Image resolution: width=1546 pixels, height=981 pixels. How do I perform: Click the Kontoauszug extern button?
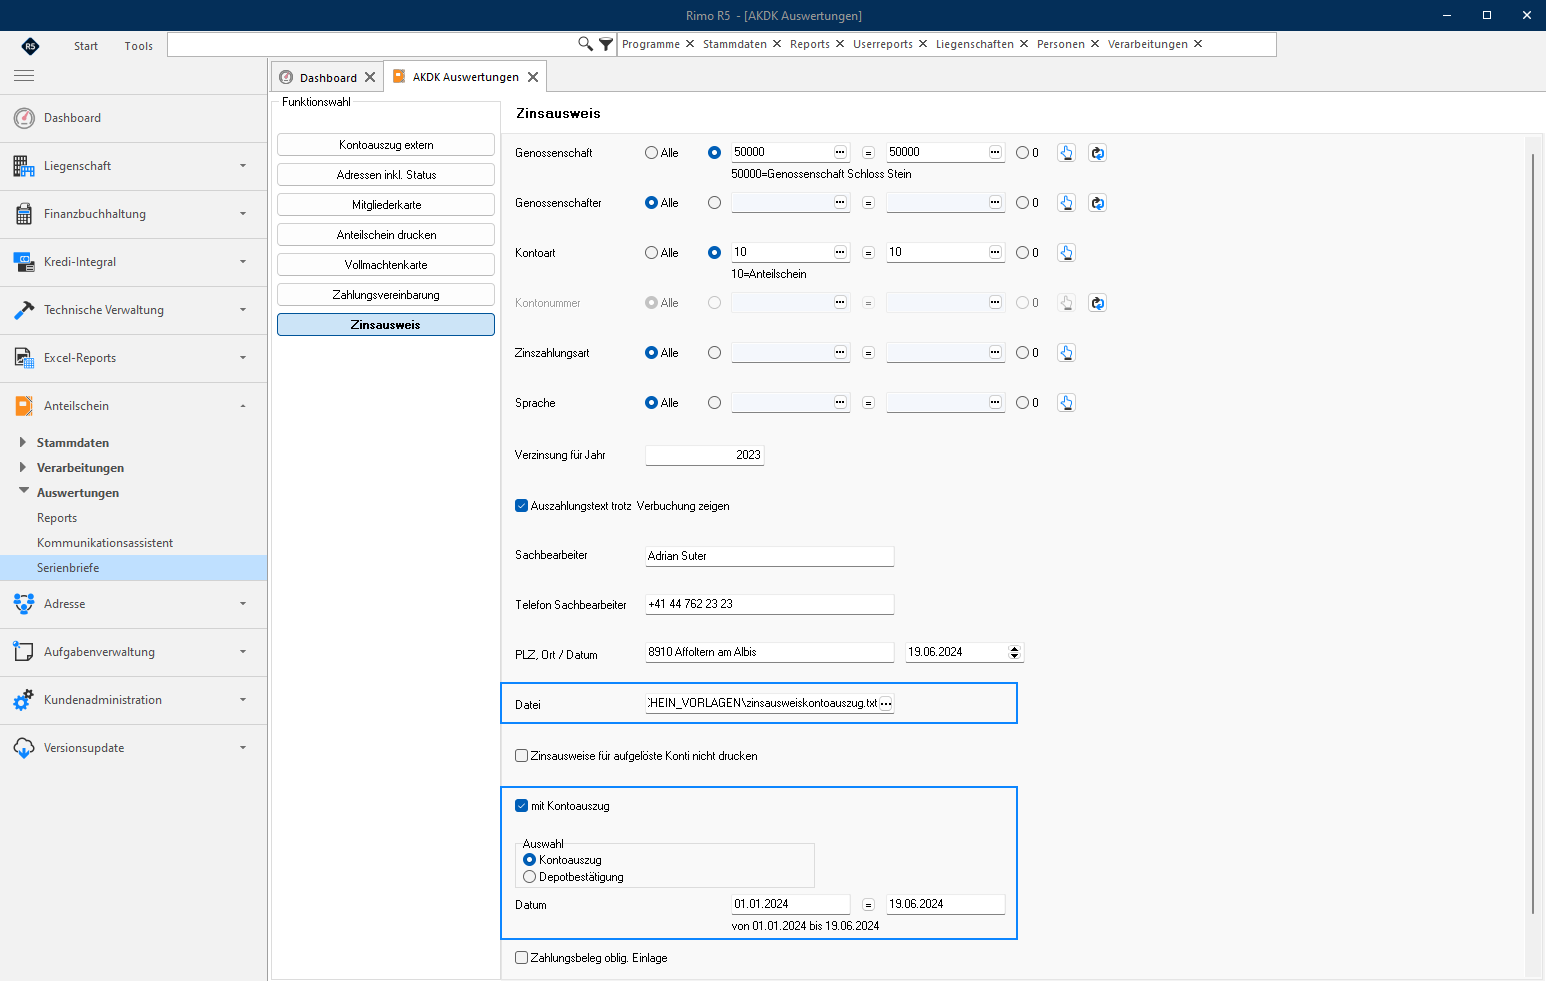(386, 145)
